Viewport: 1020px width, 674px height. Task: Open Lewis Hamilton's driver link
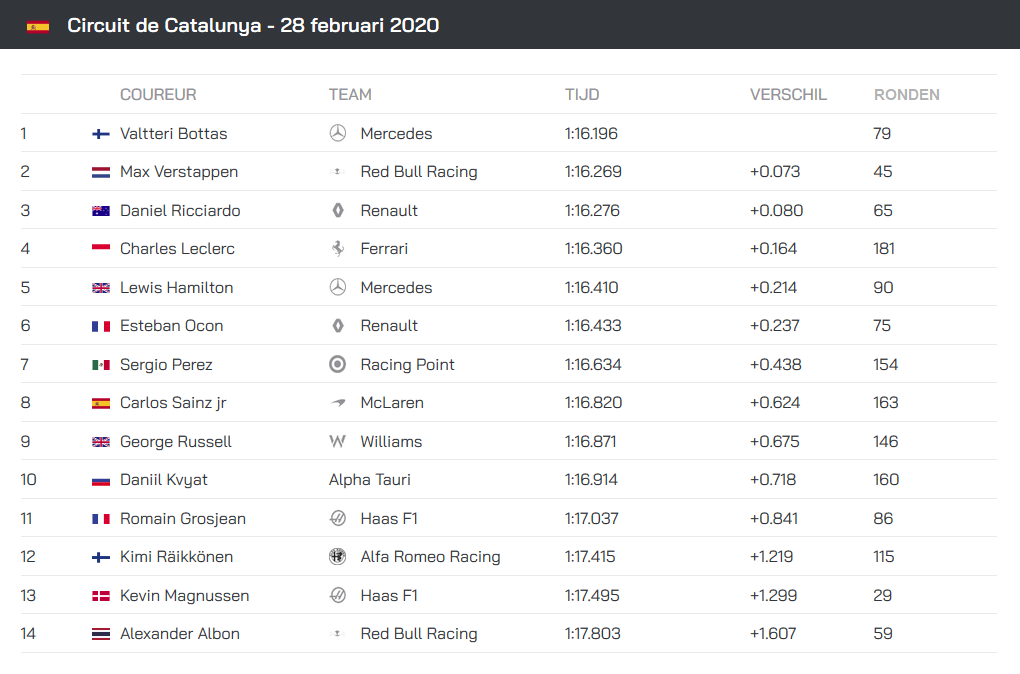pyautogui.click(x=176, y=288)
